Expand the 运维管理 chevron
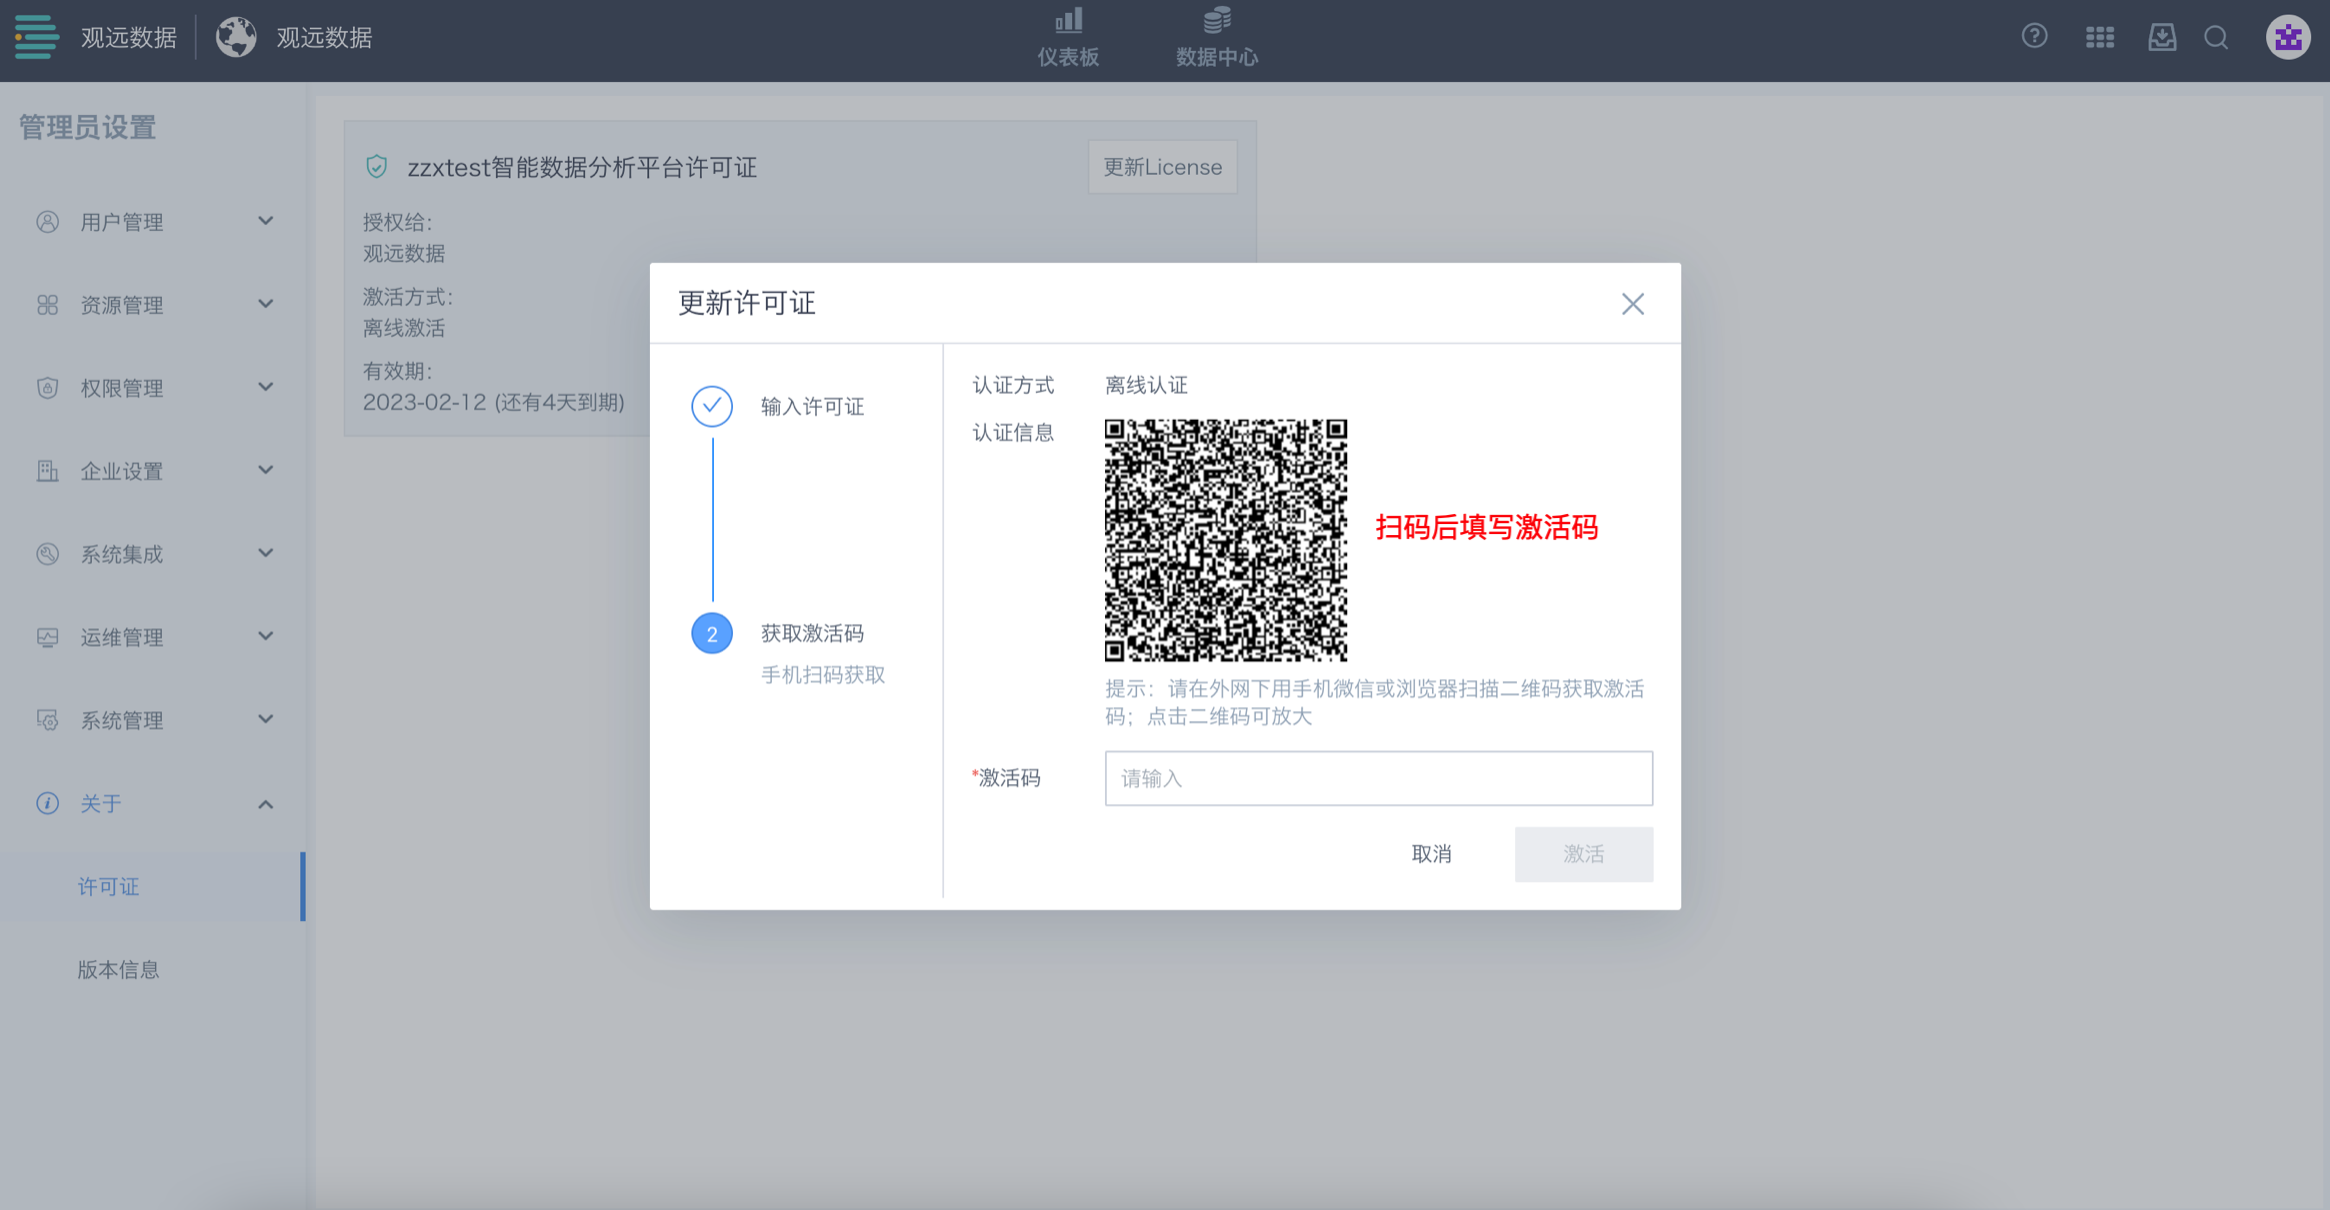Viewport: 2330px width, 1210px height. [x=265, y=636]
